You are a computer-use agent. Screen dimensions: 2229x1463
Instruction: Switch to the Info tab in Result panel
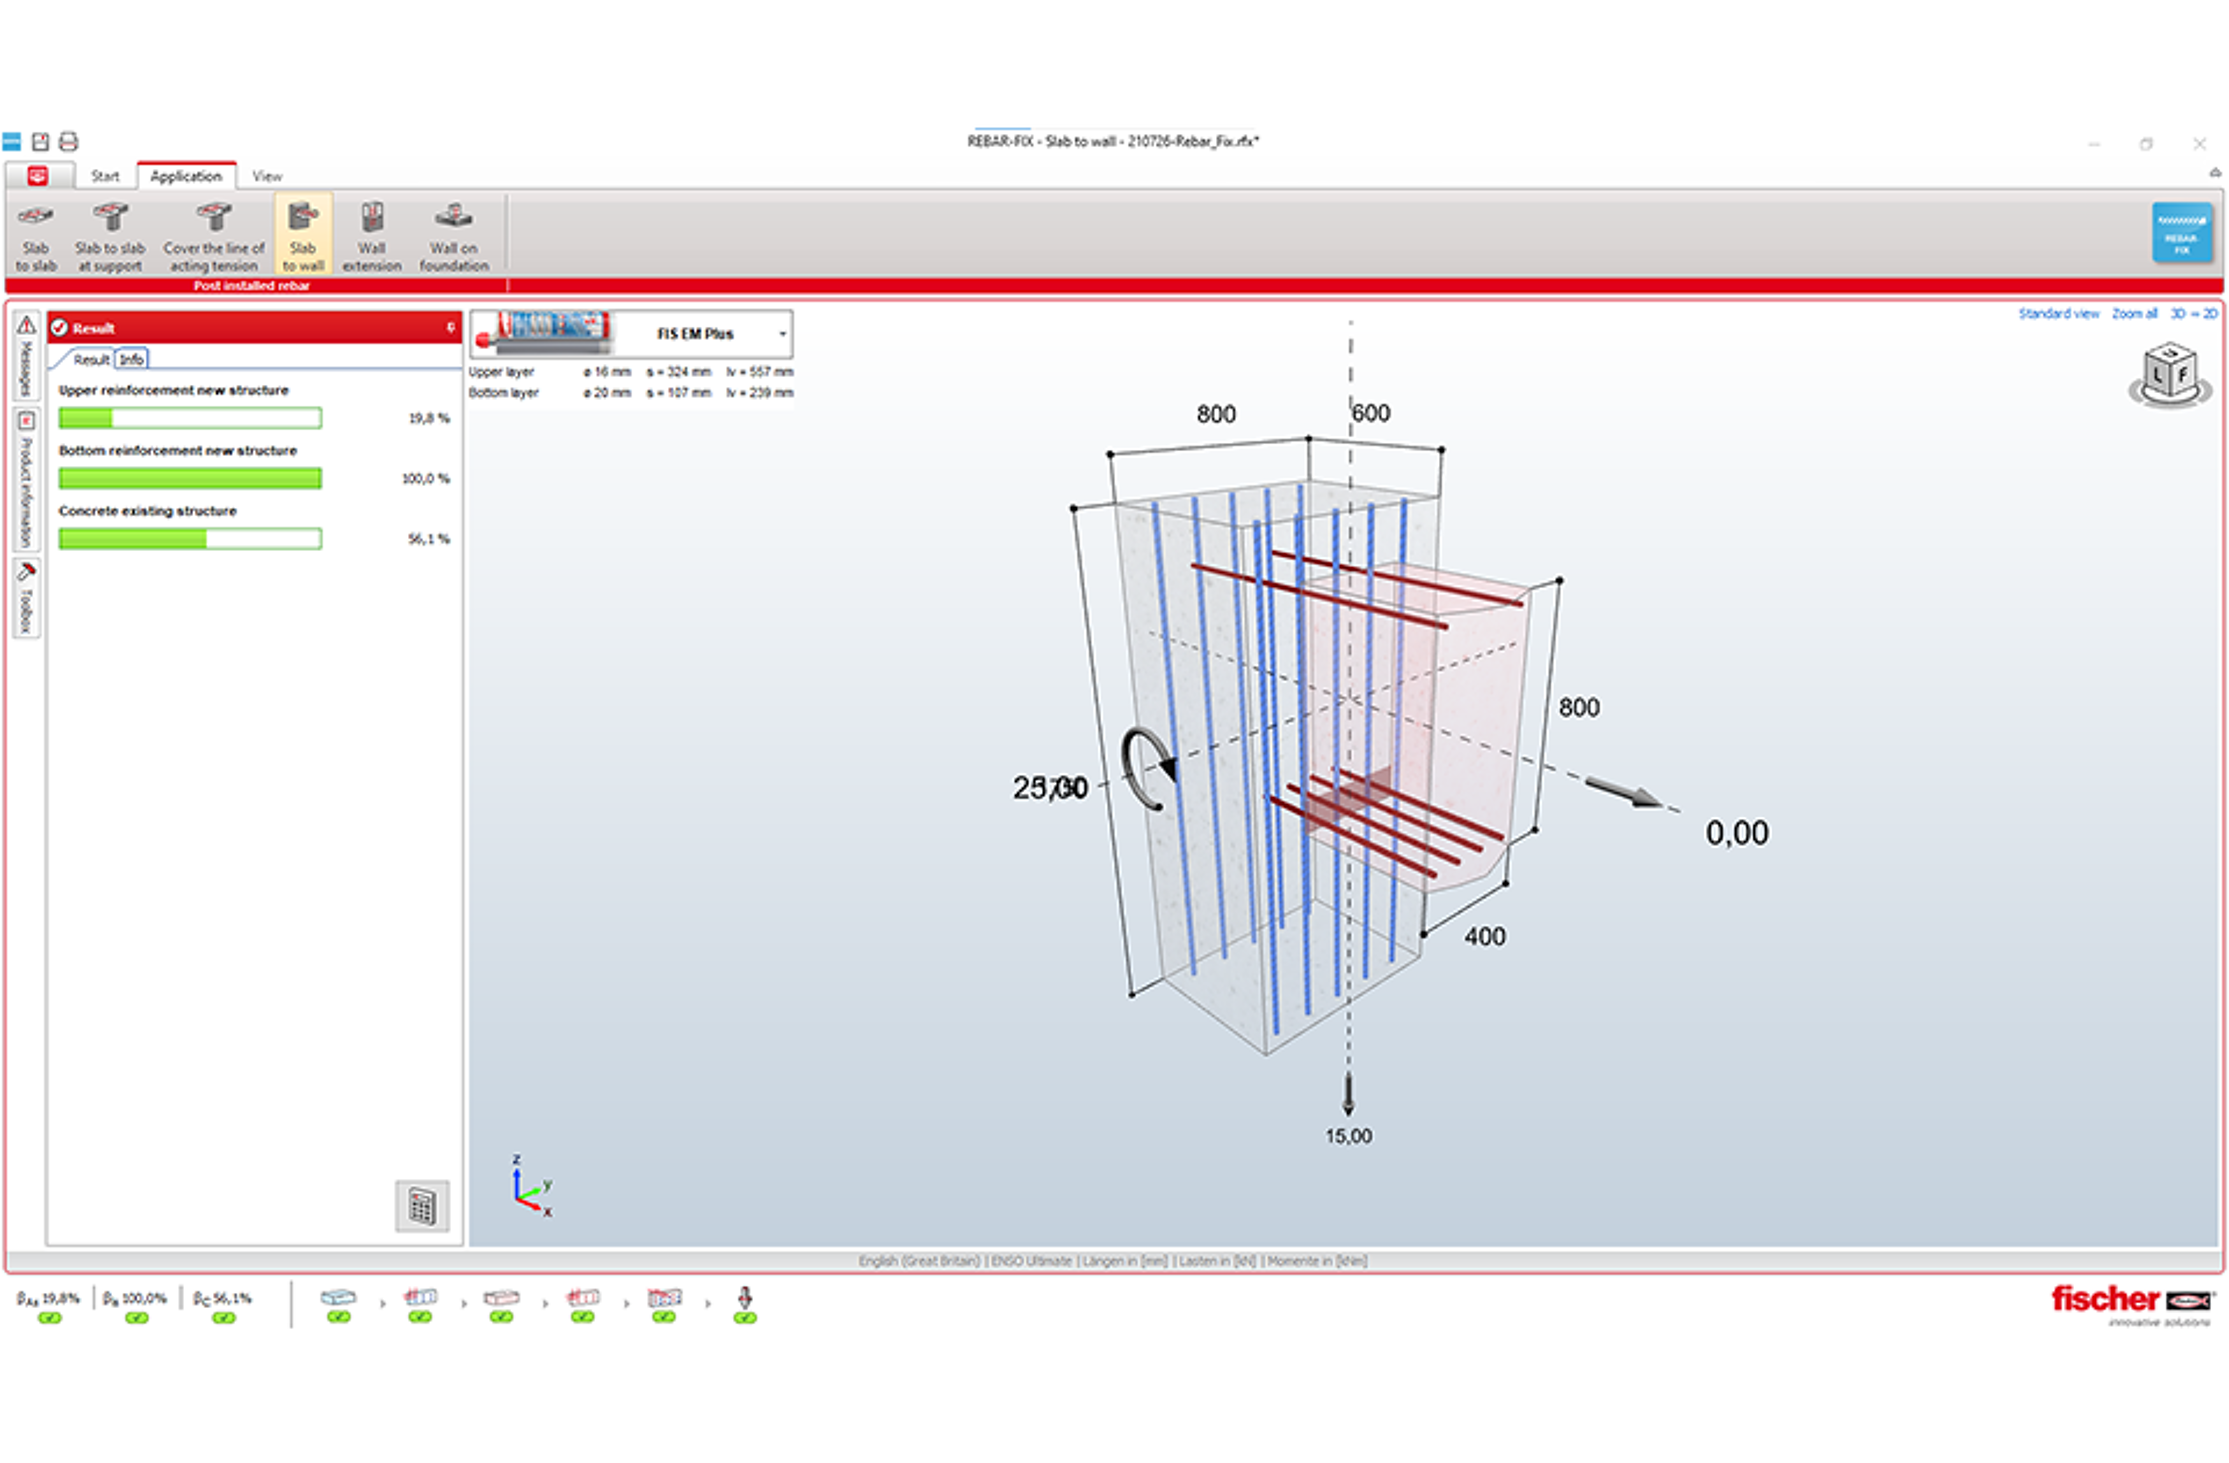[131, 358]
